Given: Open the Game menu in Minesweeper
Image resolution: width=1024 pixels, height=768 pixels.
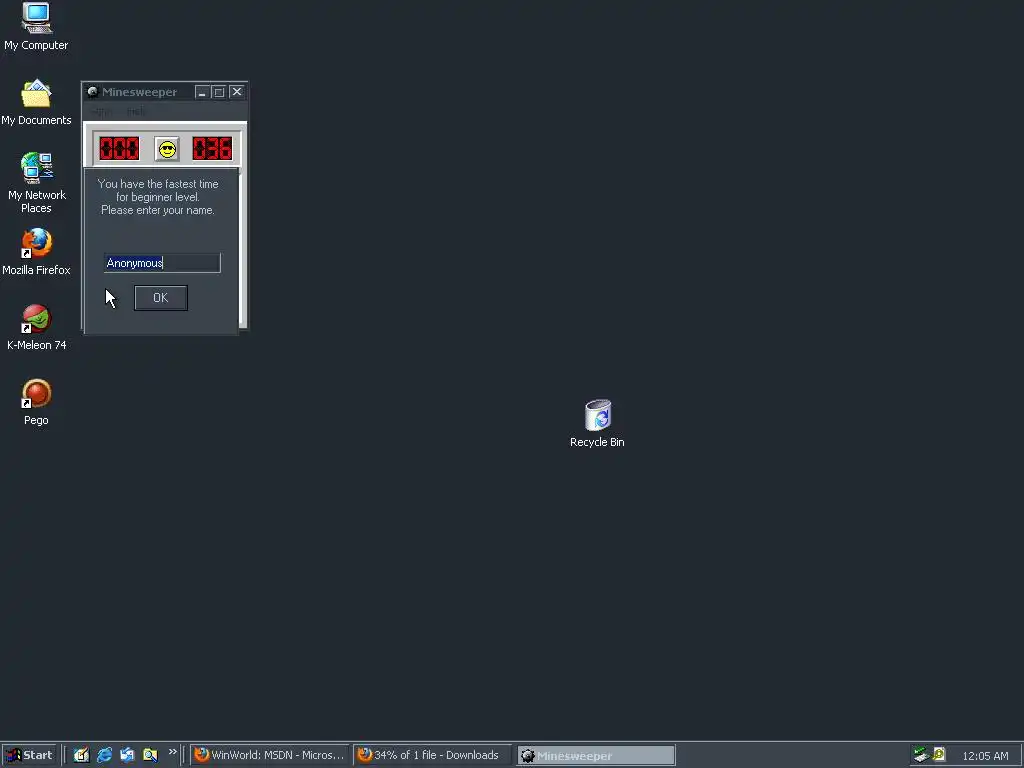Looking at the screenshot, I should 101,112.
